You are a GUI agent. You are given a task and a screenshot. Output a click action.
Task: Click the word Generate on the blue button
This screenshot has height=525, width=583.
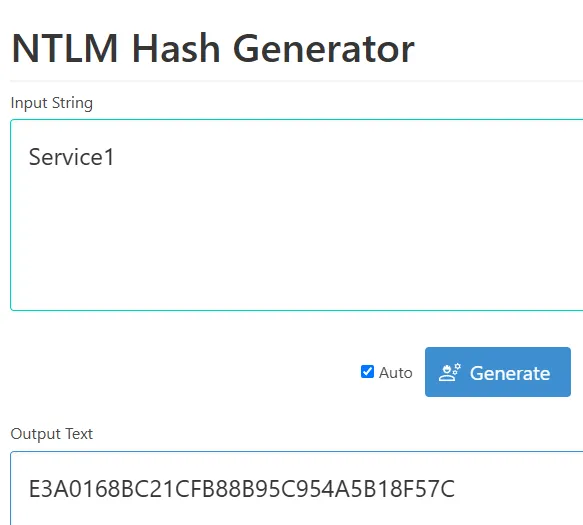[x=510, y=373]
